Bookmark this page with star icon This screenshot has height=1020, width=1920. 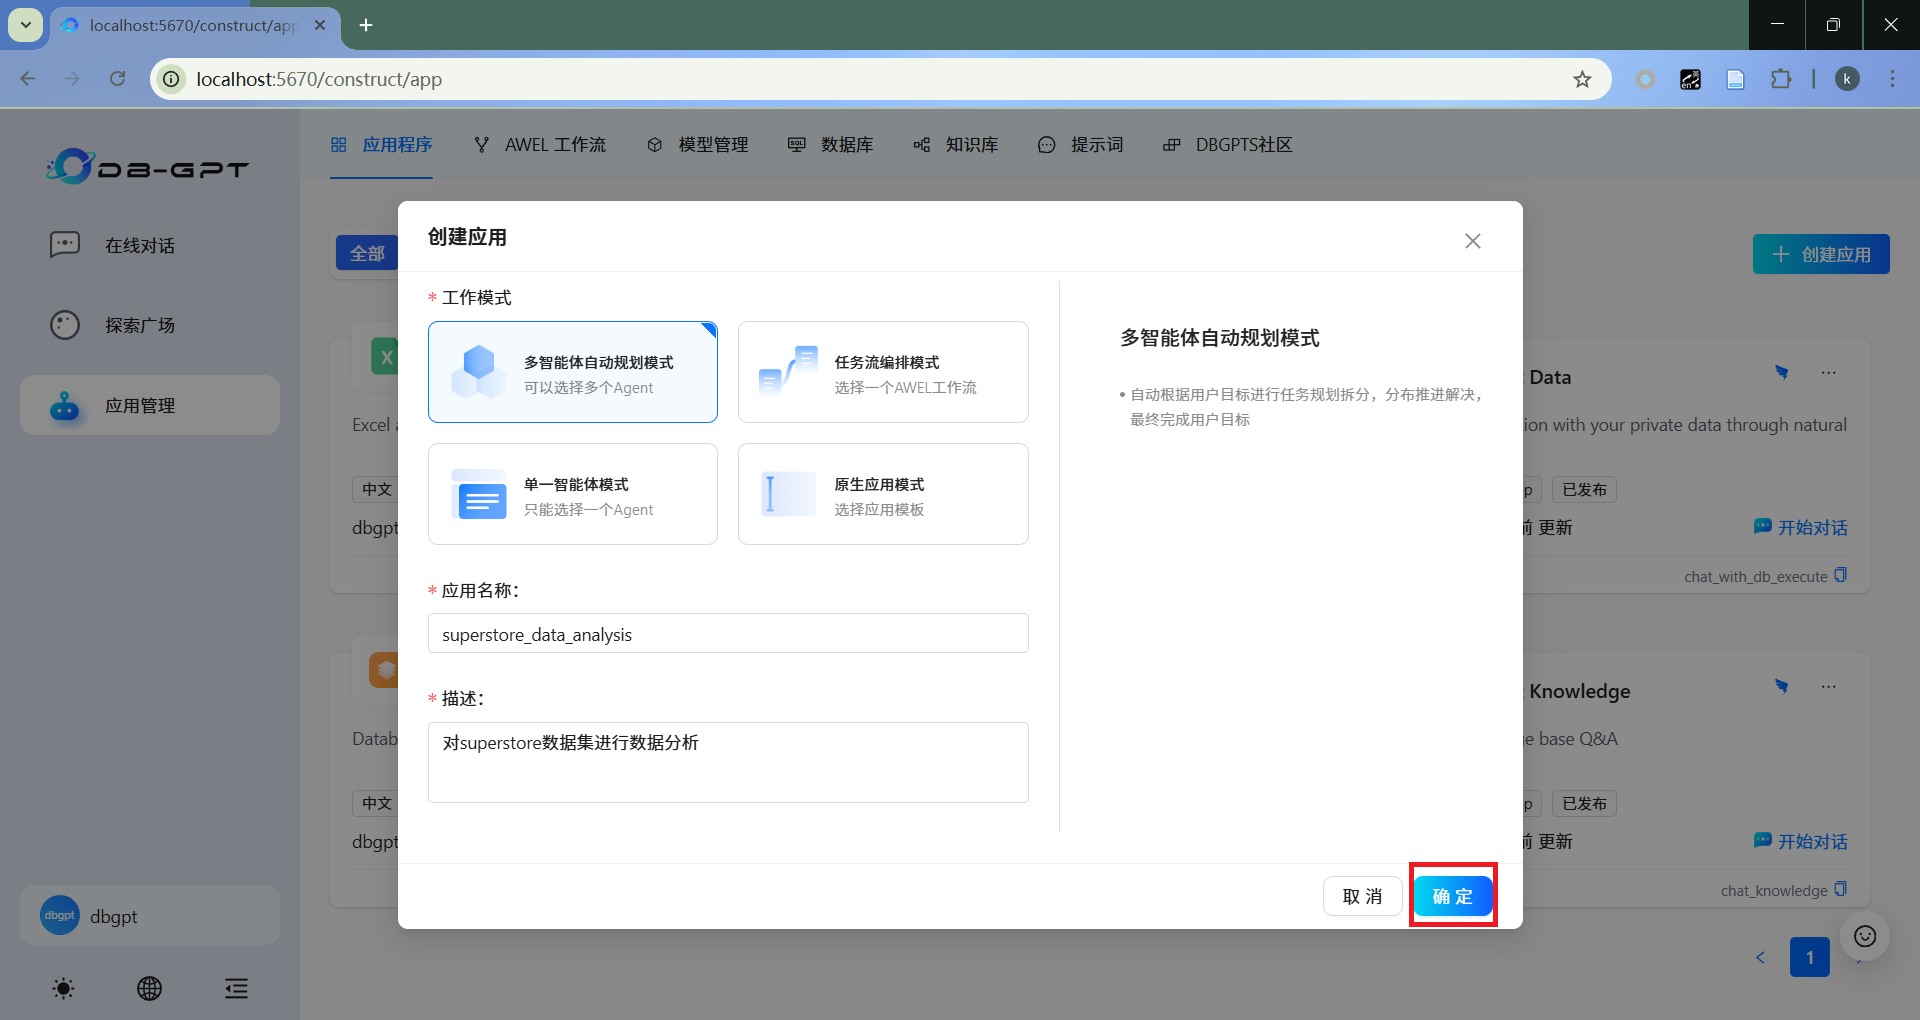pos(1582,79)
